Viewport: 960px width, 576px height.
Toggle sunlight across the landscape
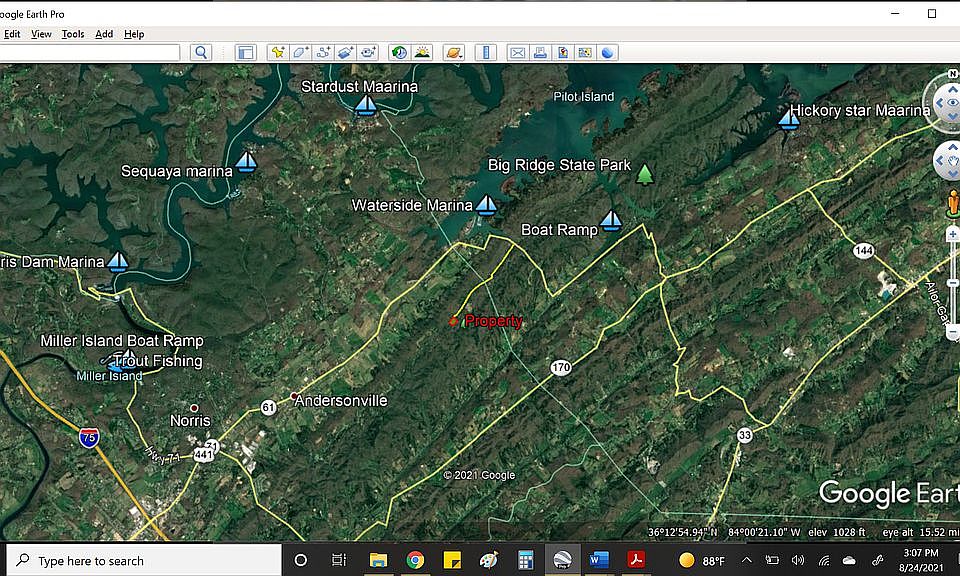click(x=422, y=53)
